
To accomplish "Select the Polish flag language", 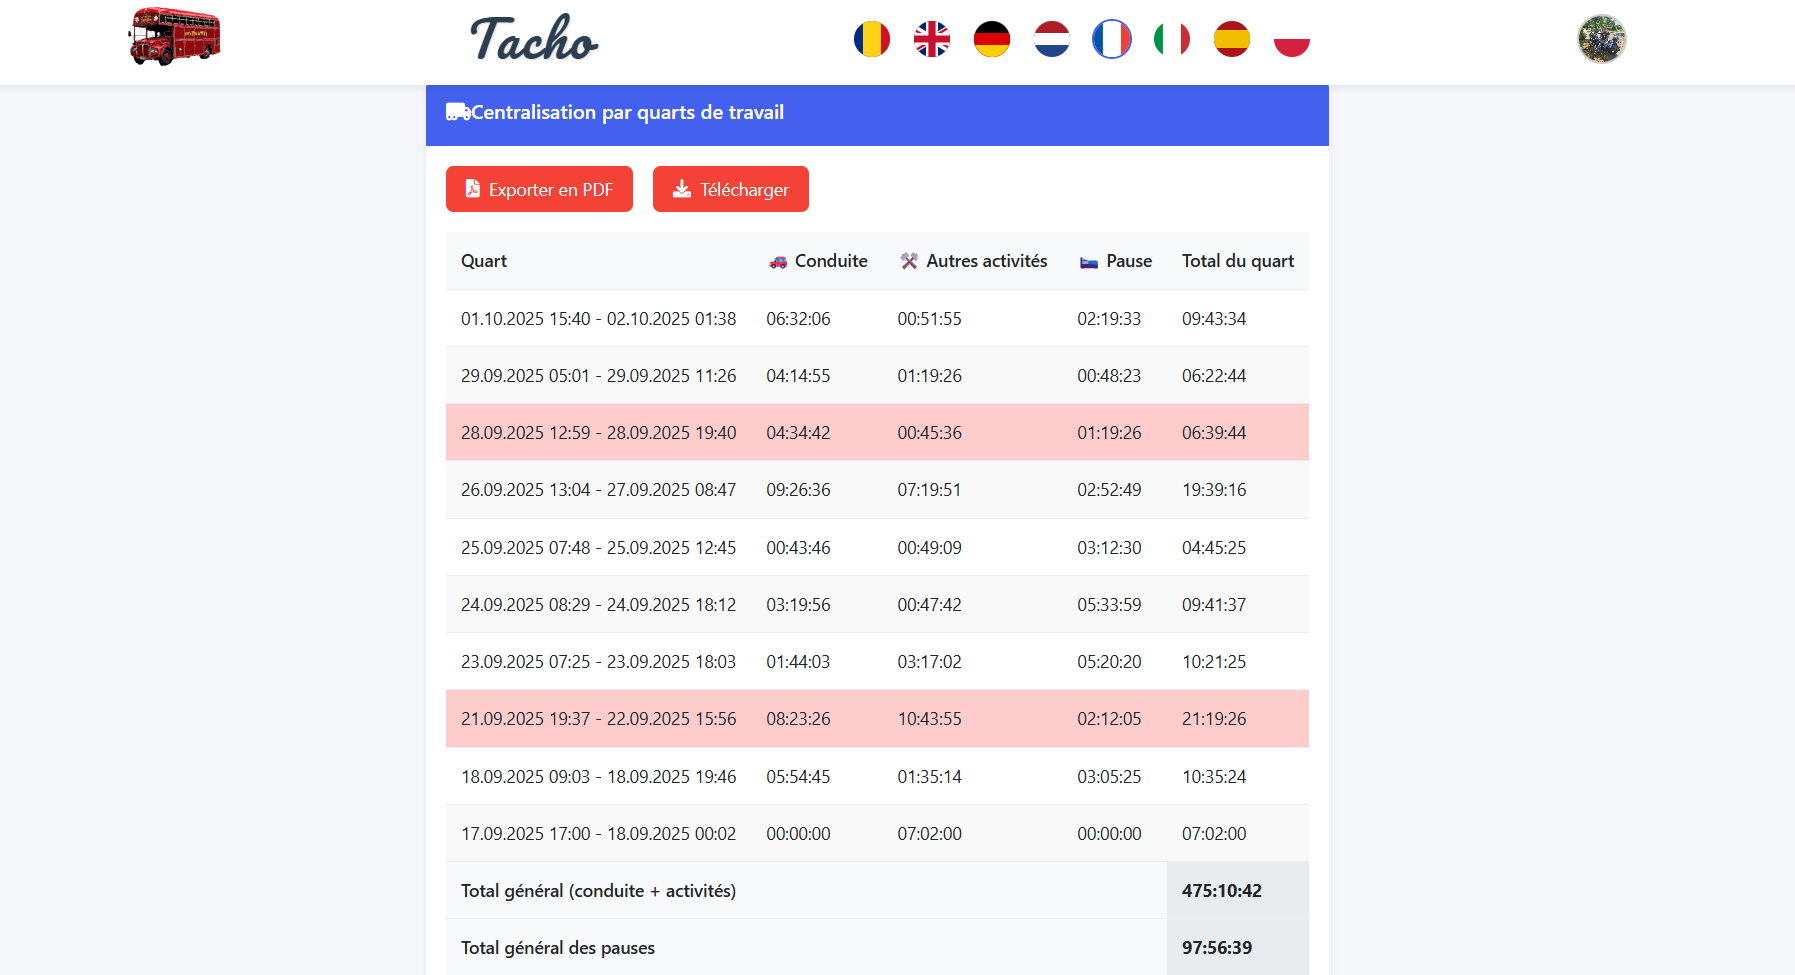I will coord(1291,40).
